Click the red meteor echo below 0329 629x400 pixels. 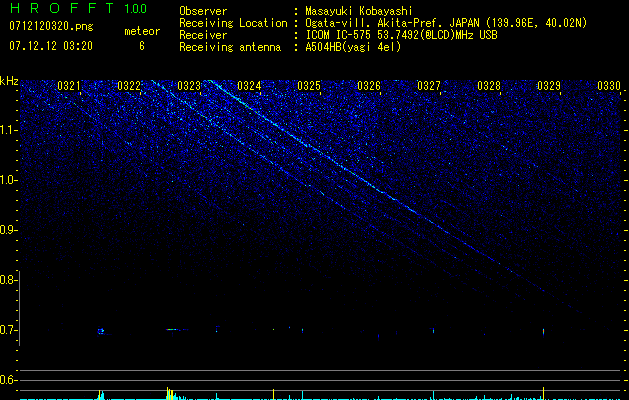[544, 331]
